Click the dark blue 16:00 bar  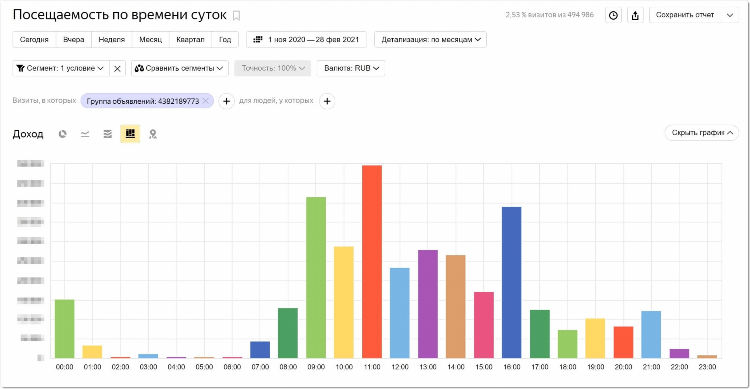511,282
